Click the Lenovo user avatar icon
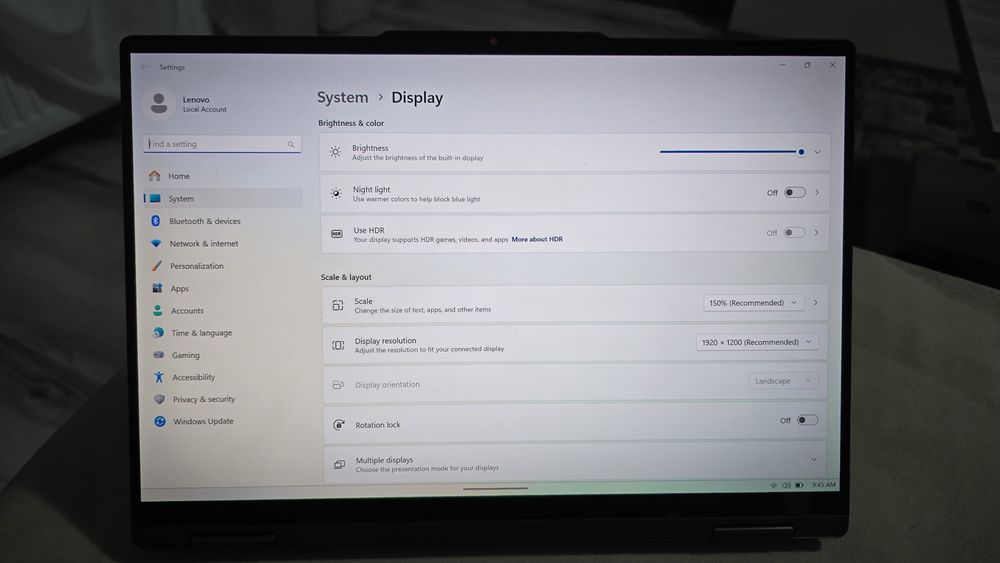This screenshot has width=1000, height=563. 159,103
